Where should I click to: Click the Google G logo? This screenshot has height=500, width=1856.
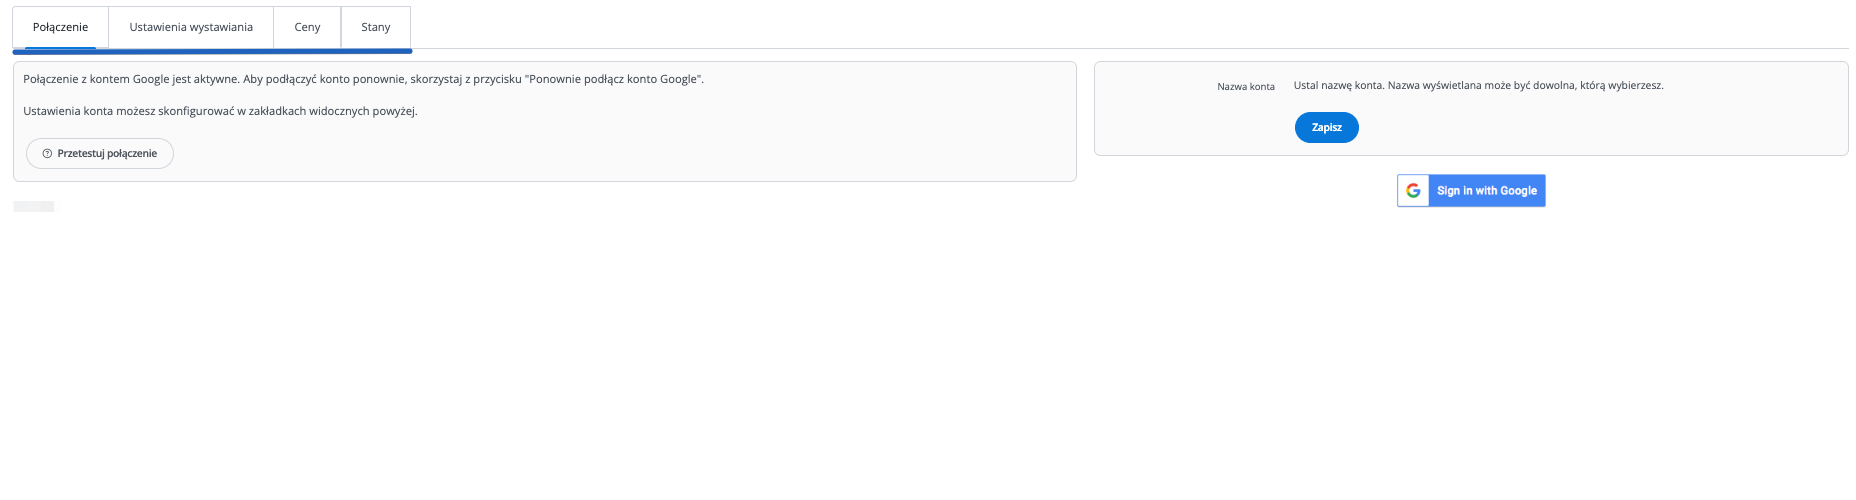click(1413, 191)
